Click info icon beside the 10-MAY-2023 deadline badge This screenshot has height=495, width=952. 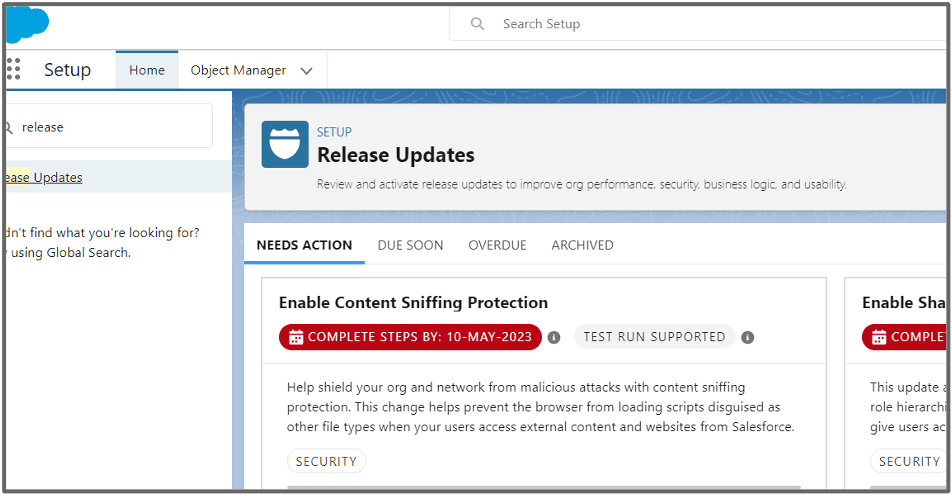(554, 337)
